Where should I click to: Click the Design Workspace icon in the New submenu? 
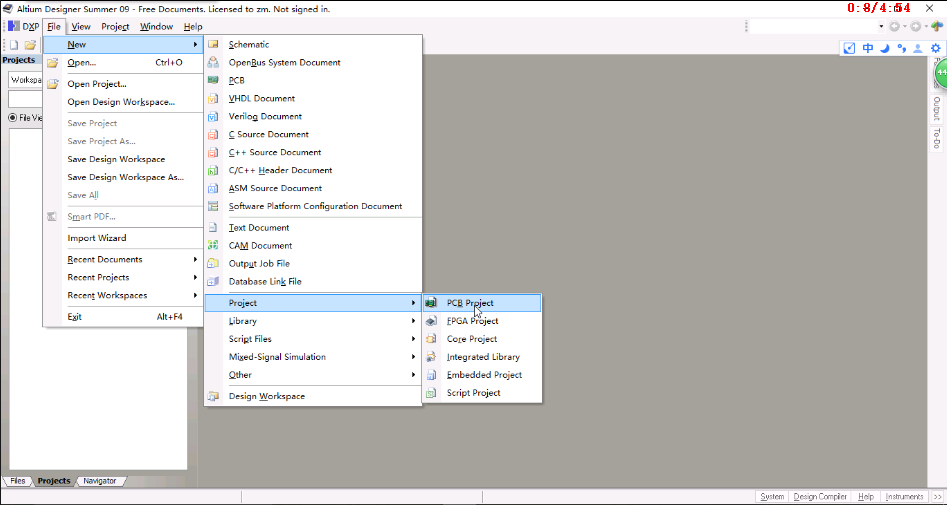click(213, 396)
